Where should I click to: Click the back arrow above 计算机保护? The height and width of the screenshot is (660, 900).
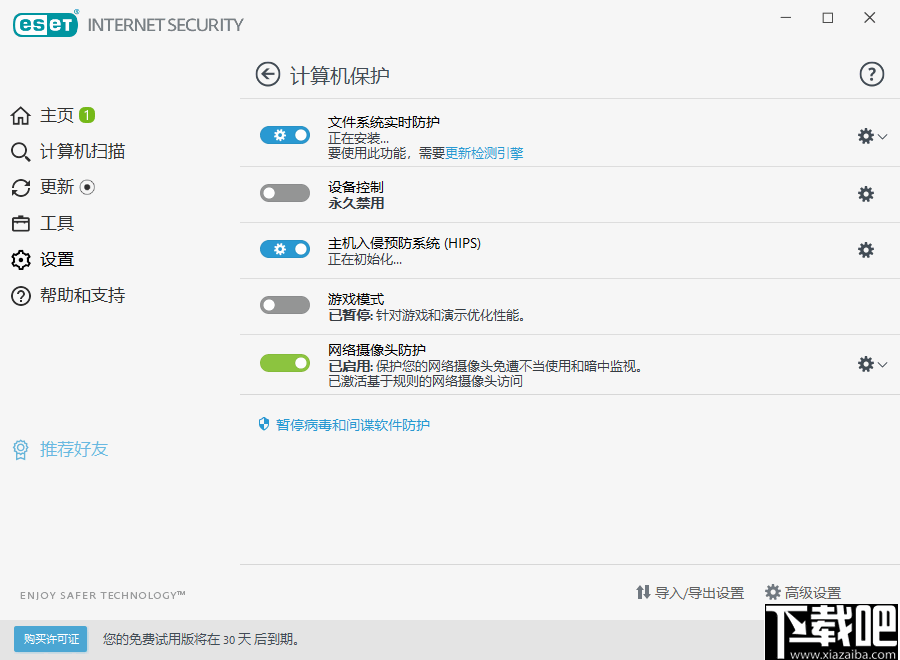tap(267, 74)
